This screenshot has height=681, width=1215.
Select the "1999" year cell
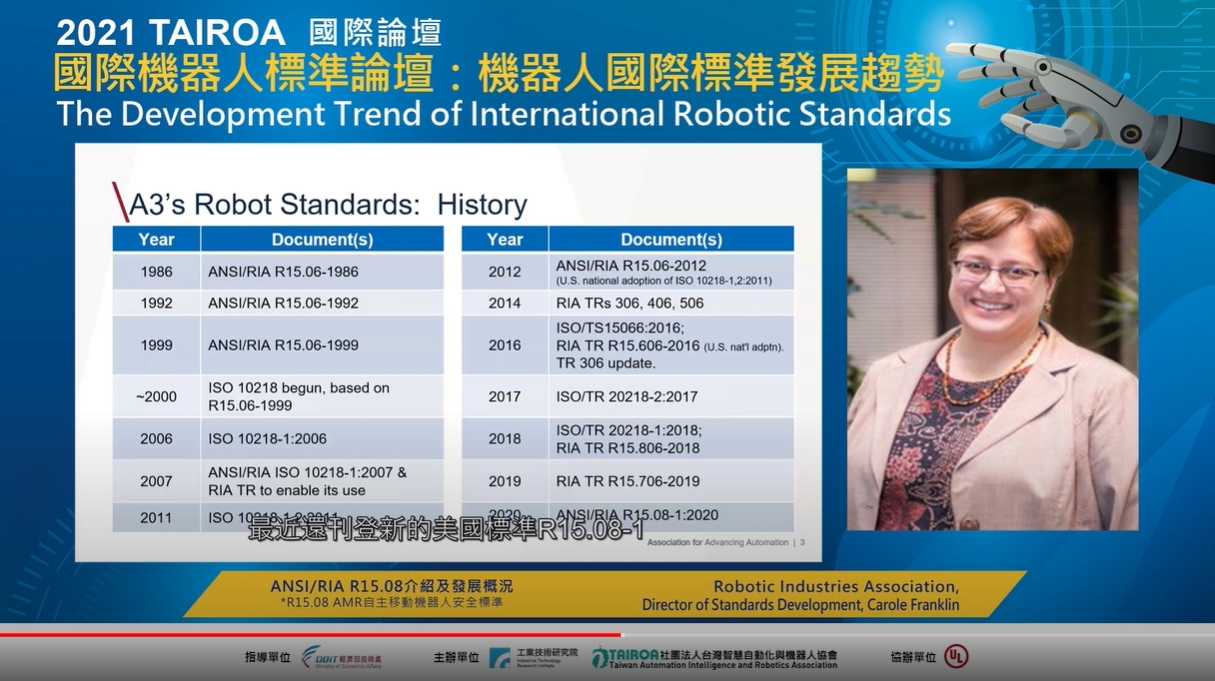[x=156, y=345]
